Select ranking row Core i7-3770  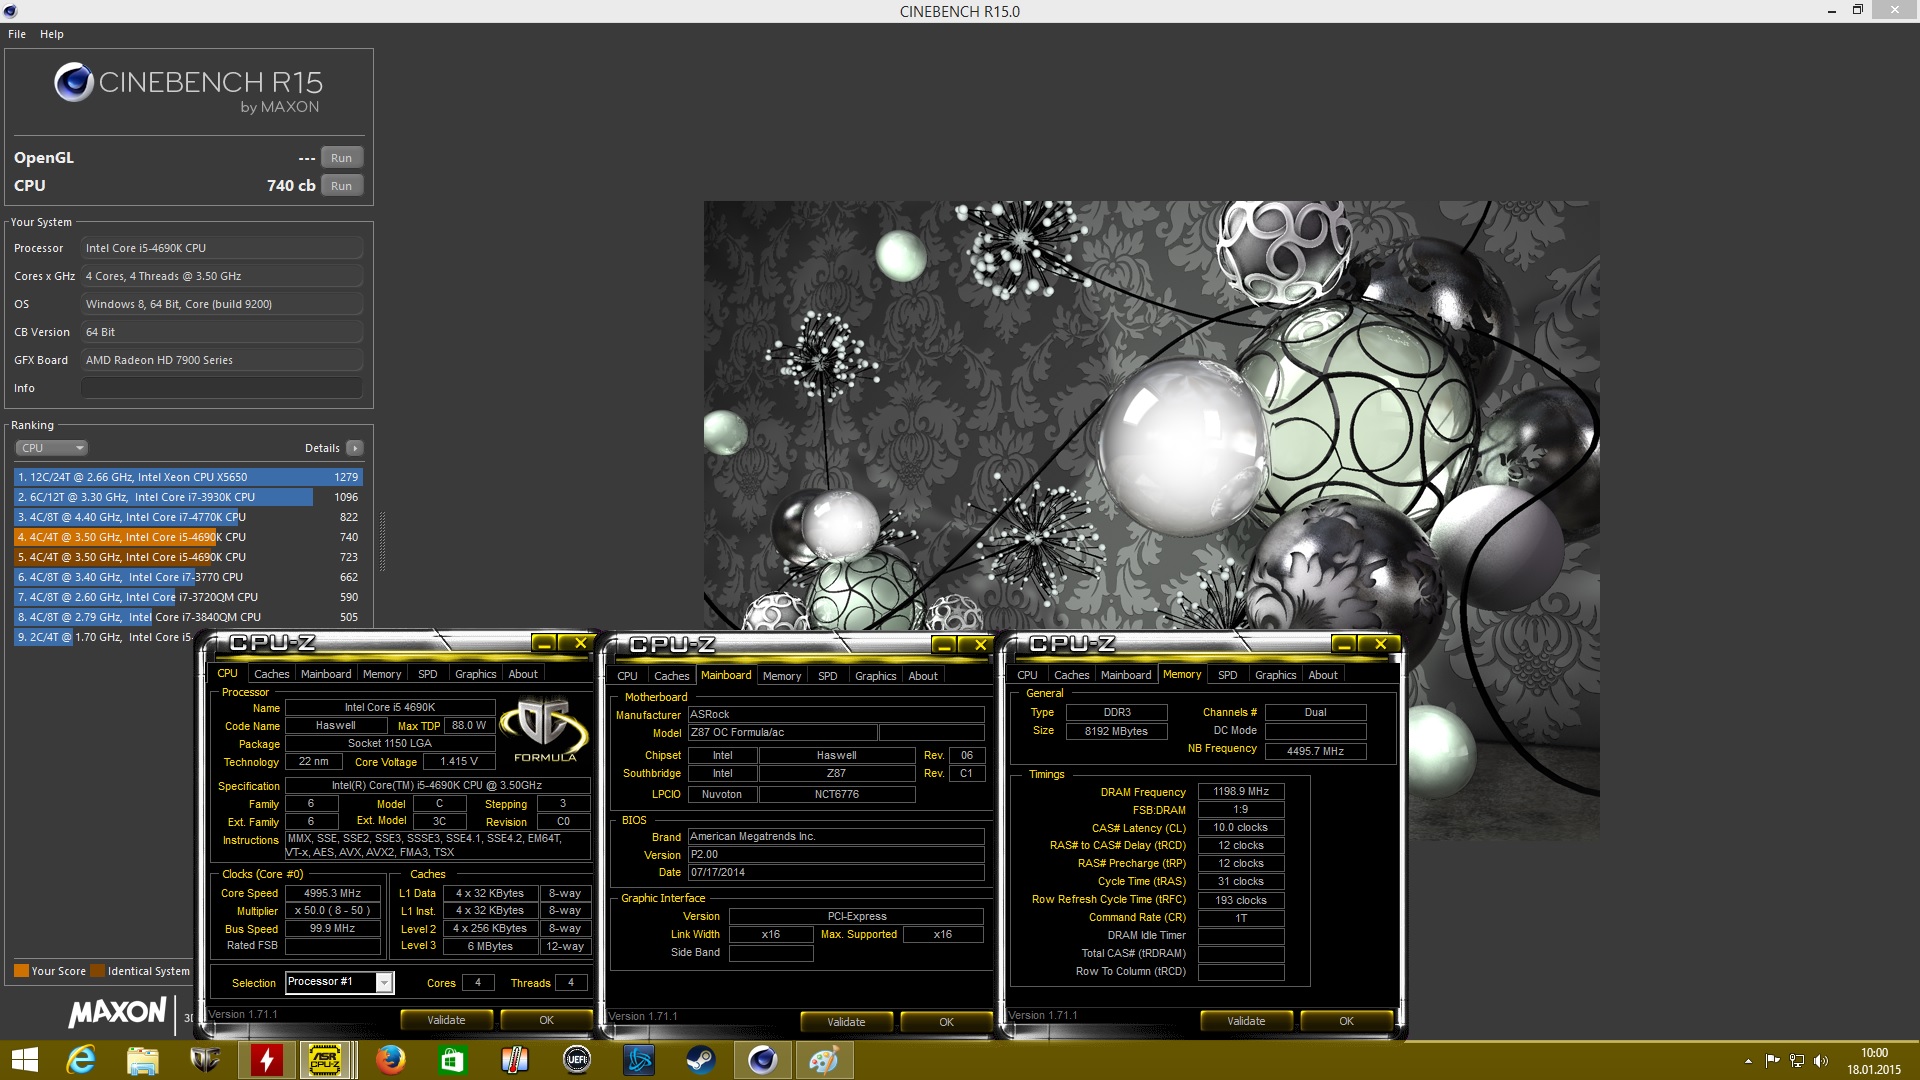click(188, 577)
